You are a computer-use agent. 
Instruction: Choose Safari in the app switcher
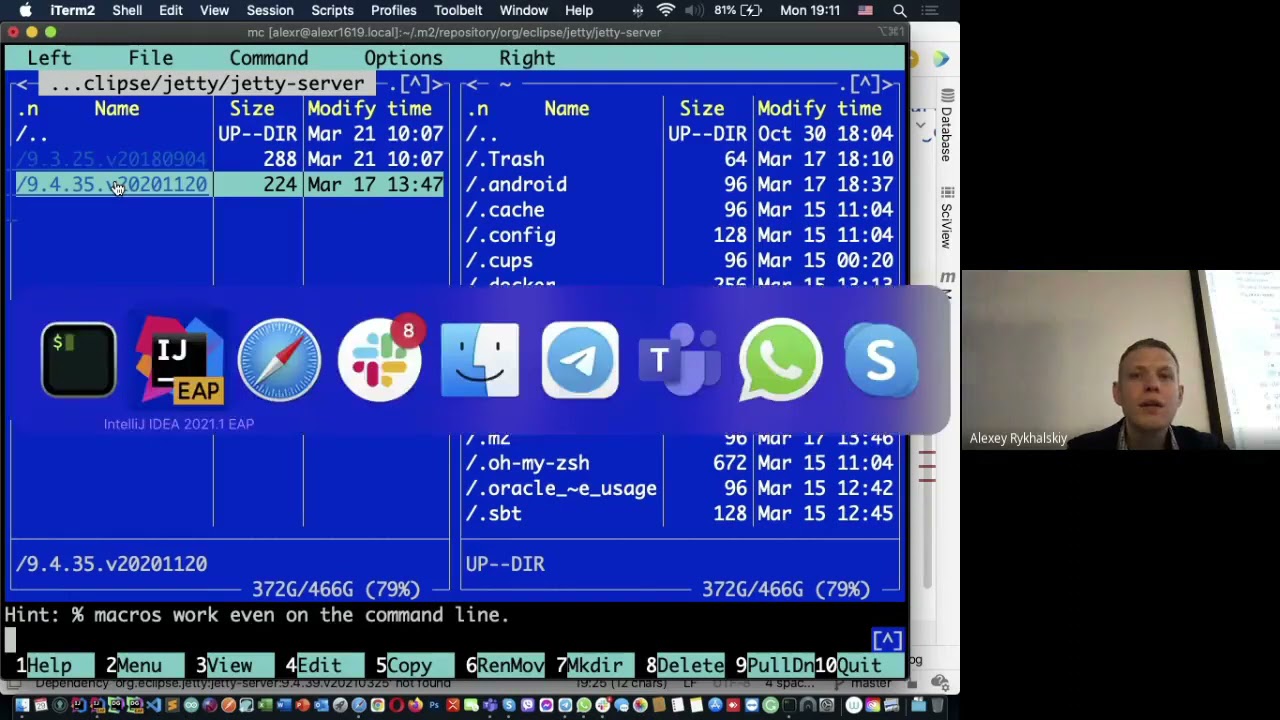coord(279,360)
